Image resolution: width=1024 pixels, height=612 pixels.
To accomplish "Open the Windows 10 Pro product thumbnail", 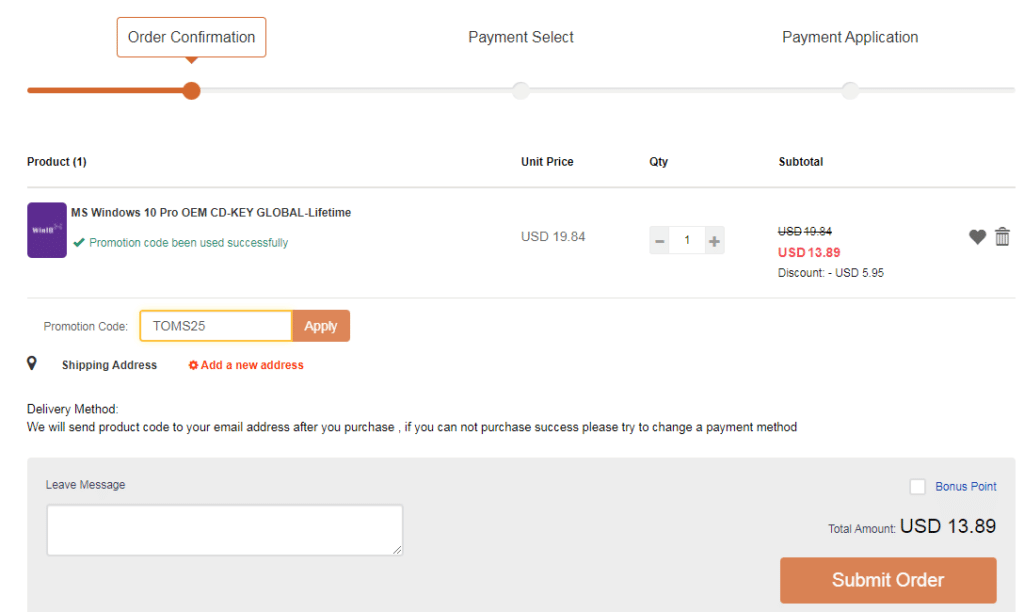I will coord(47,230).
